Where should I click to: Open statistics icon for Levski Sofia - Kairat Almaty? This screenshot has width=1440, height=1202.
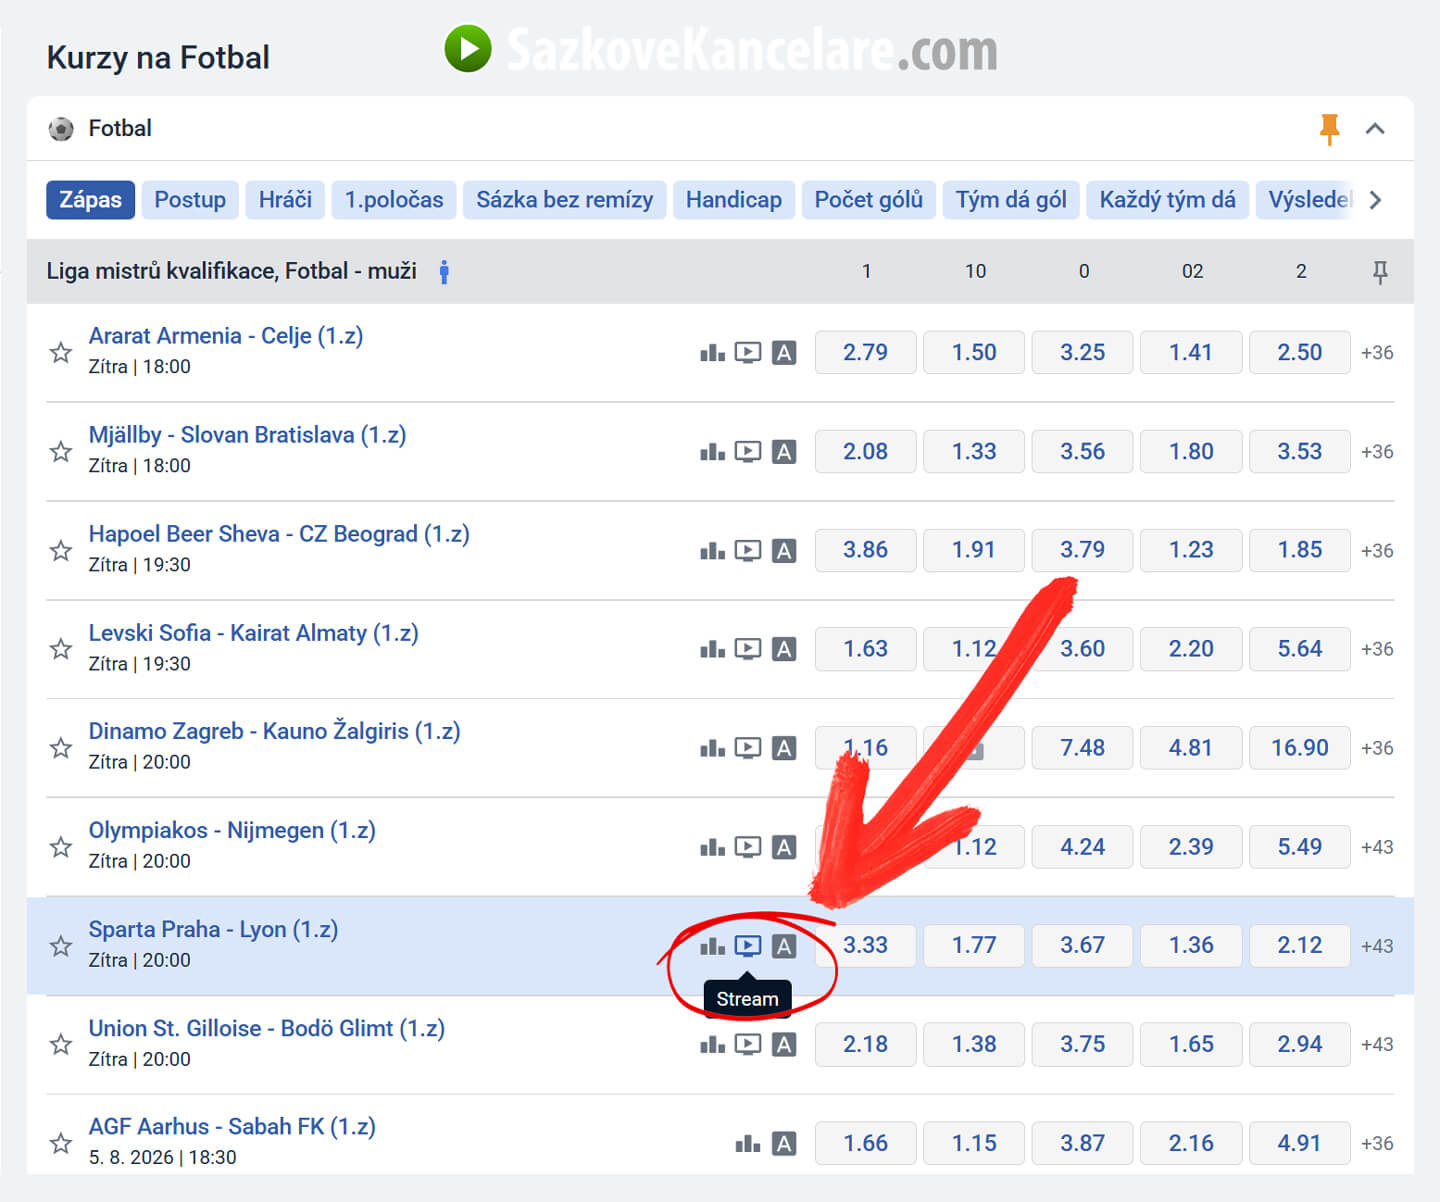pos(712,649)
